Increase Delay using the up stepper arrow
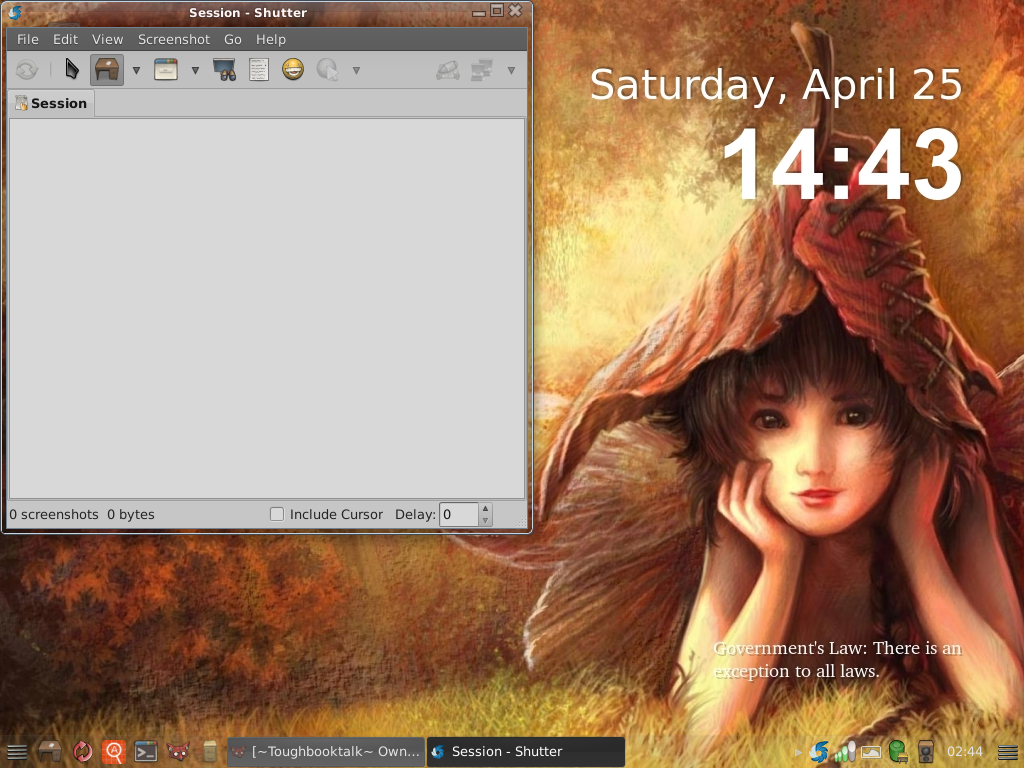 (485, 509)
